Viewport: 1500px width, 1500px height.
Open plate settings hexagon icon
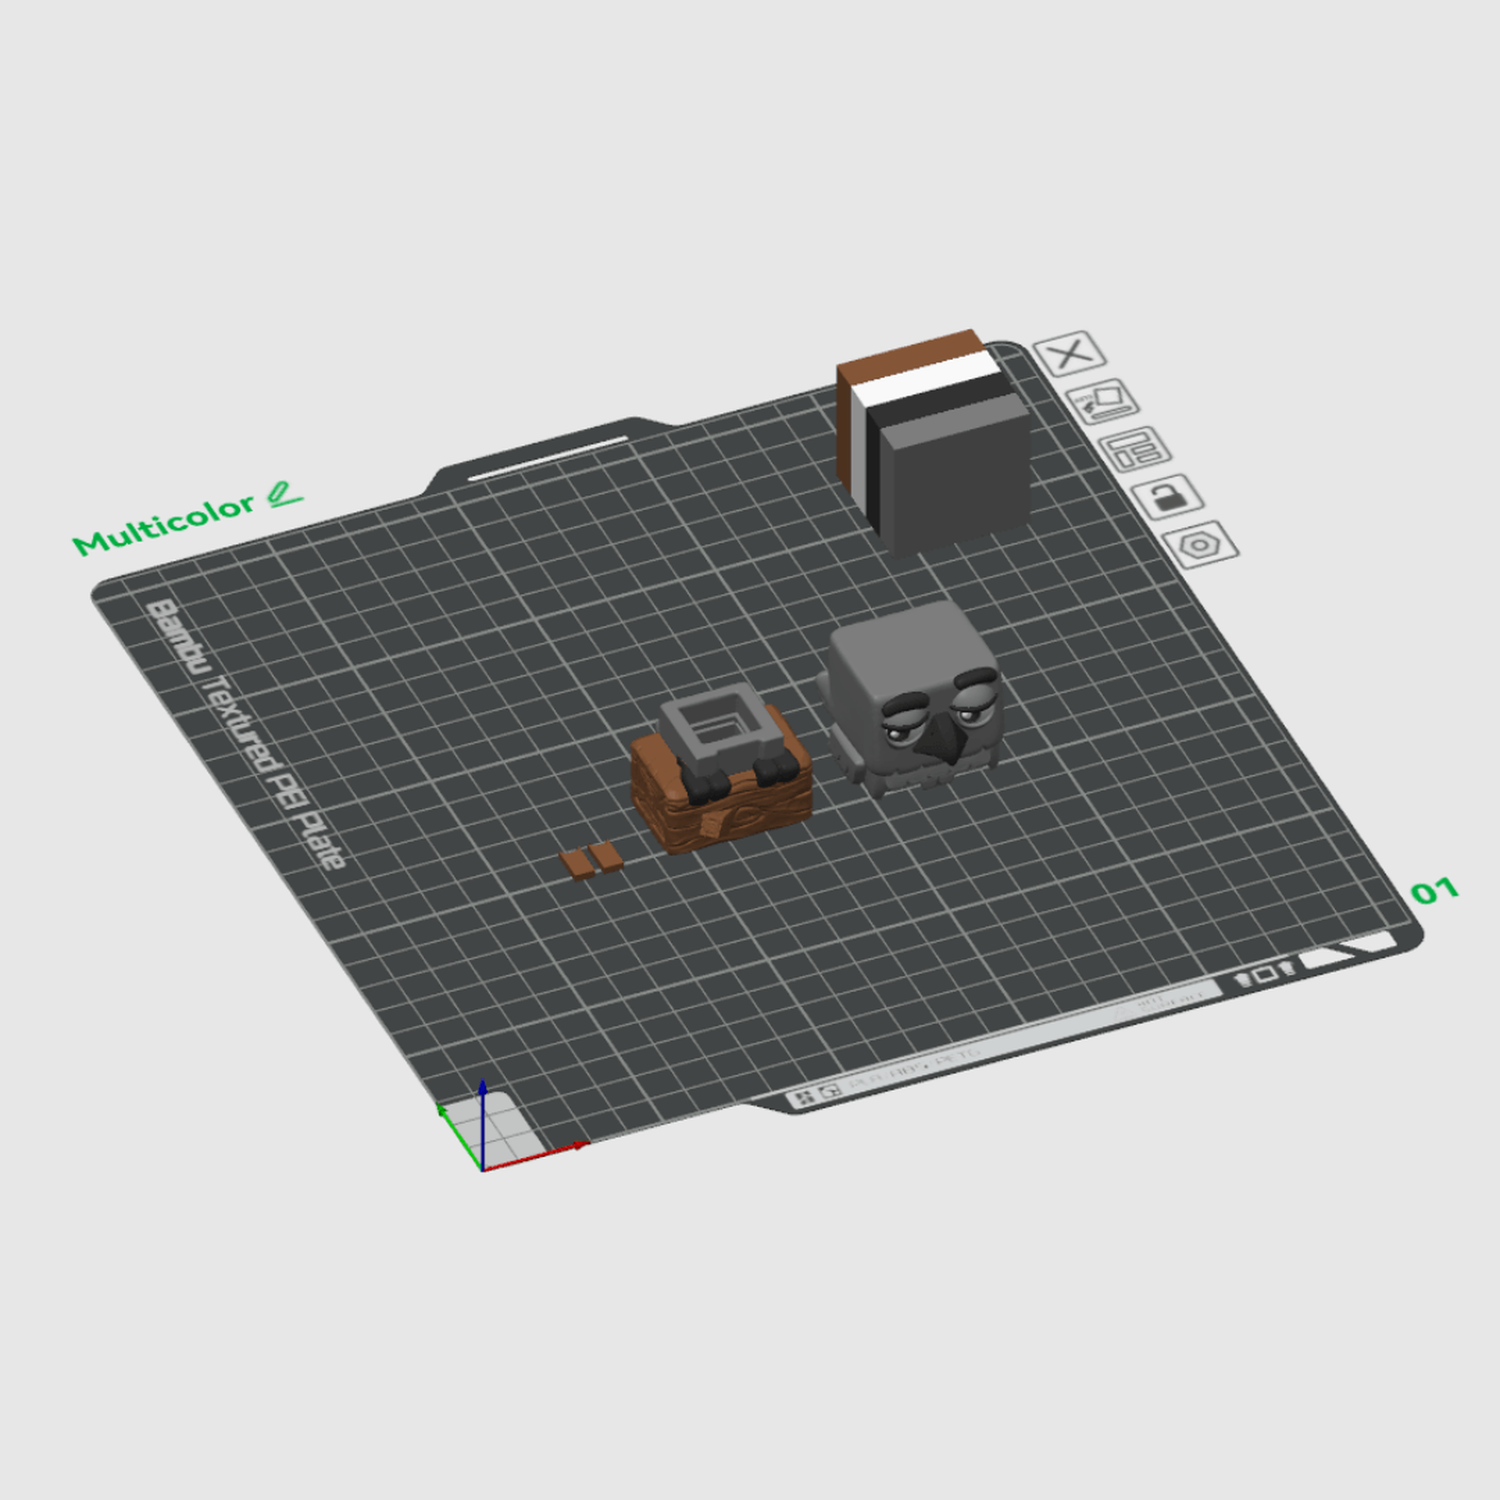[1201, 545]
